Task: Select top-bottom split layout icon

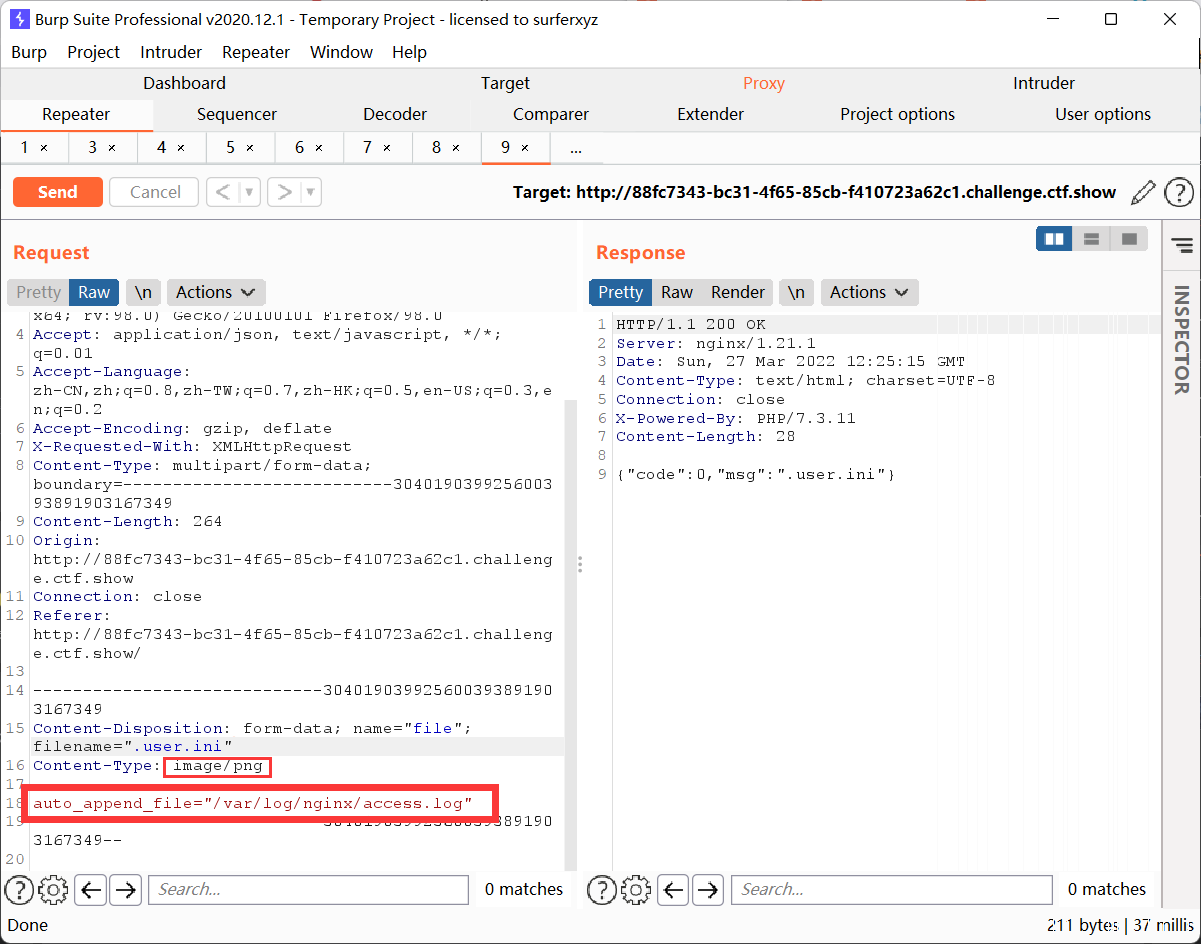Action: [x=1092, y=239]
